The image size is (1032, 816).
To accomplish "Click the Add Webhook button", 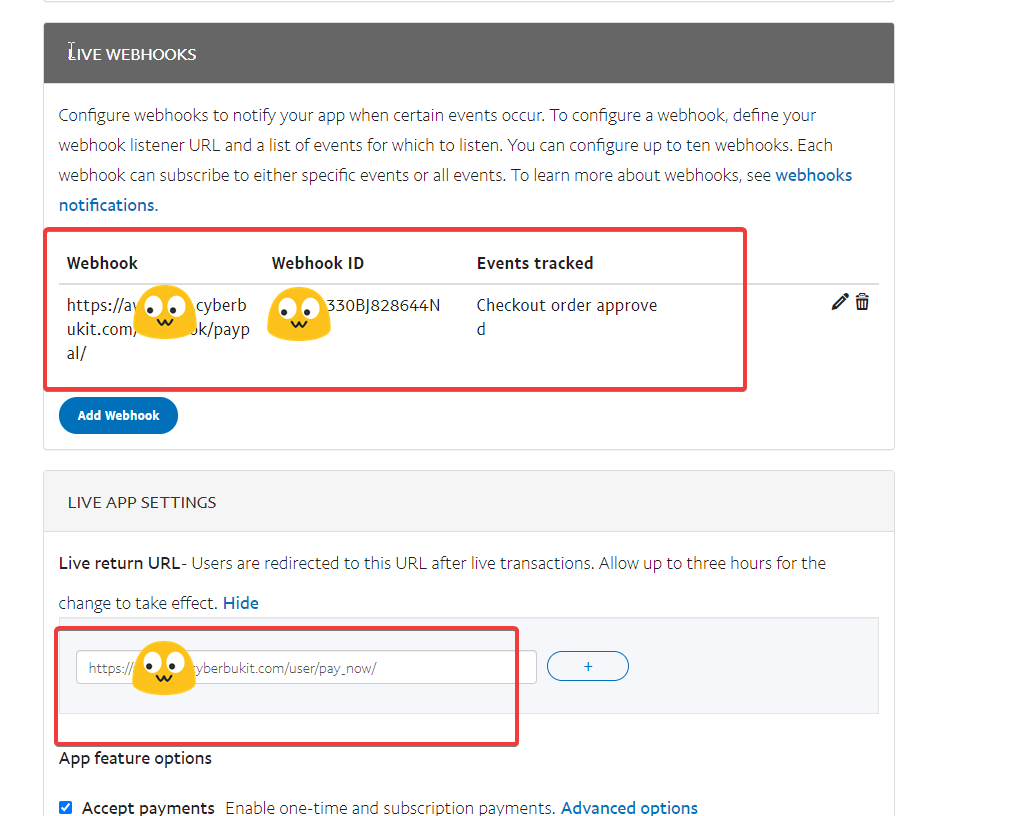I will [118, 415].
